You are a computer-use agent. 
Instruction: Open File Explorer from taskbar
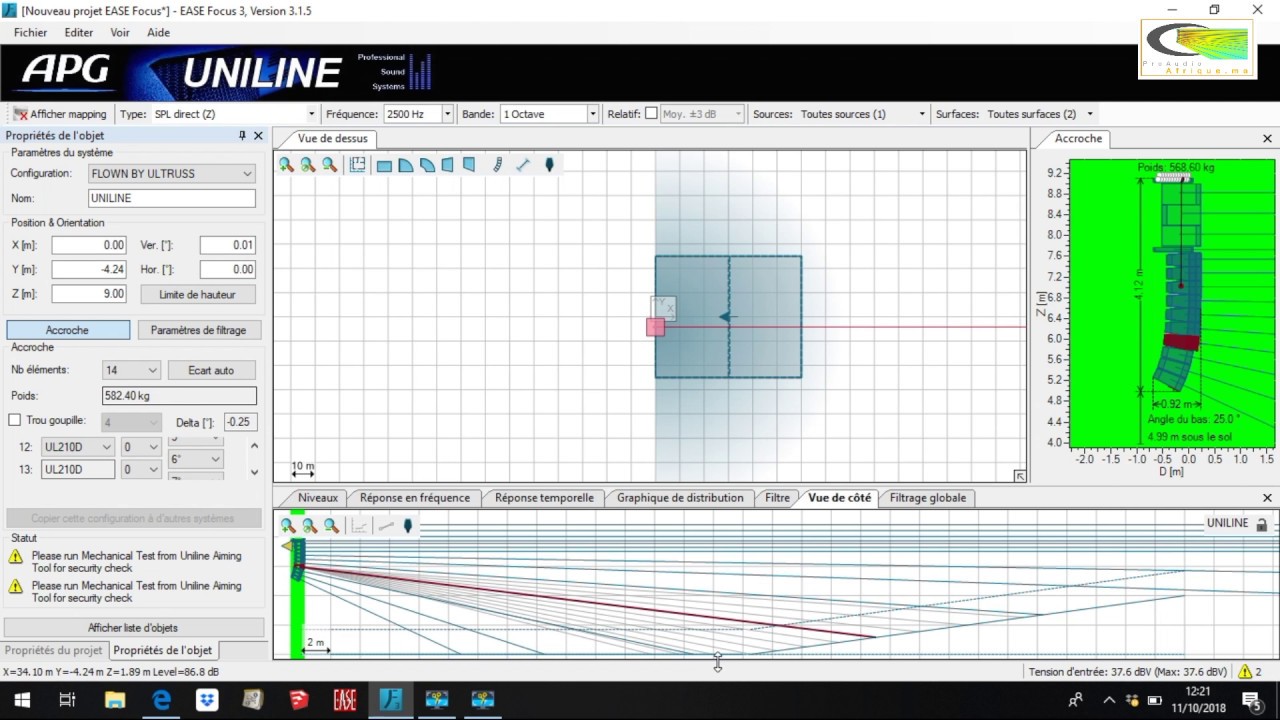pos(115,700)
